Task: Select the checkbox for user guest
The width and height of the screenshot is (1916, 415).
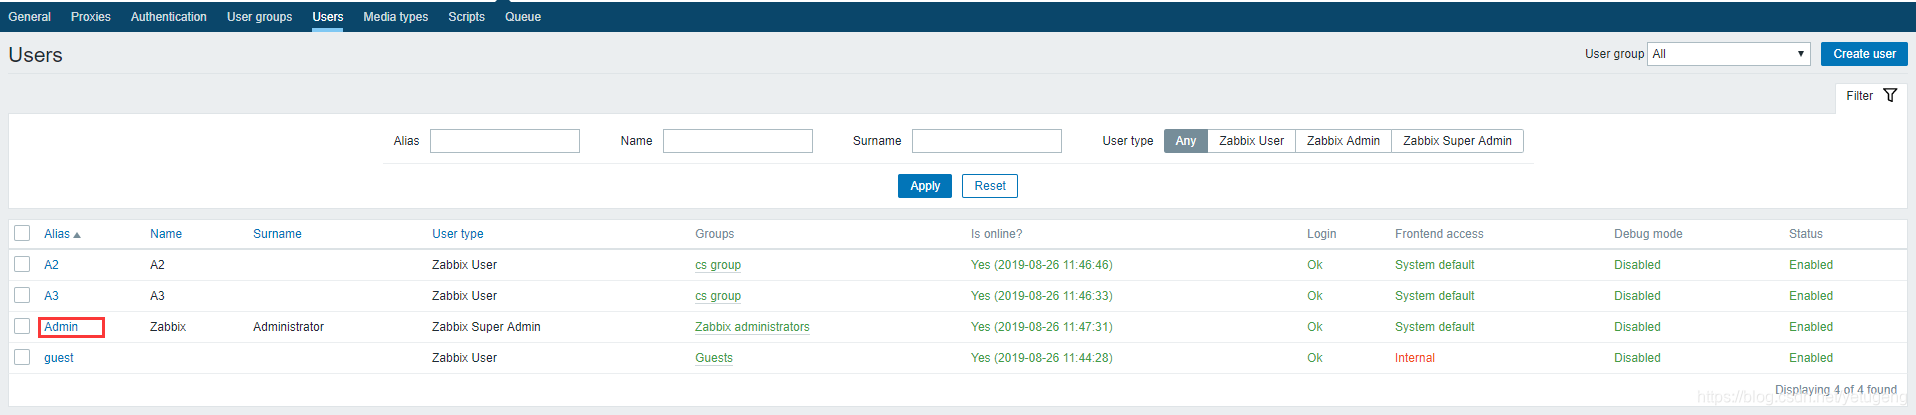Action: click(x=22, y=357)
